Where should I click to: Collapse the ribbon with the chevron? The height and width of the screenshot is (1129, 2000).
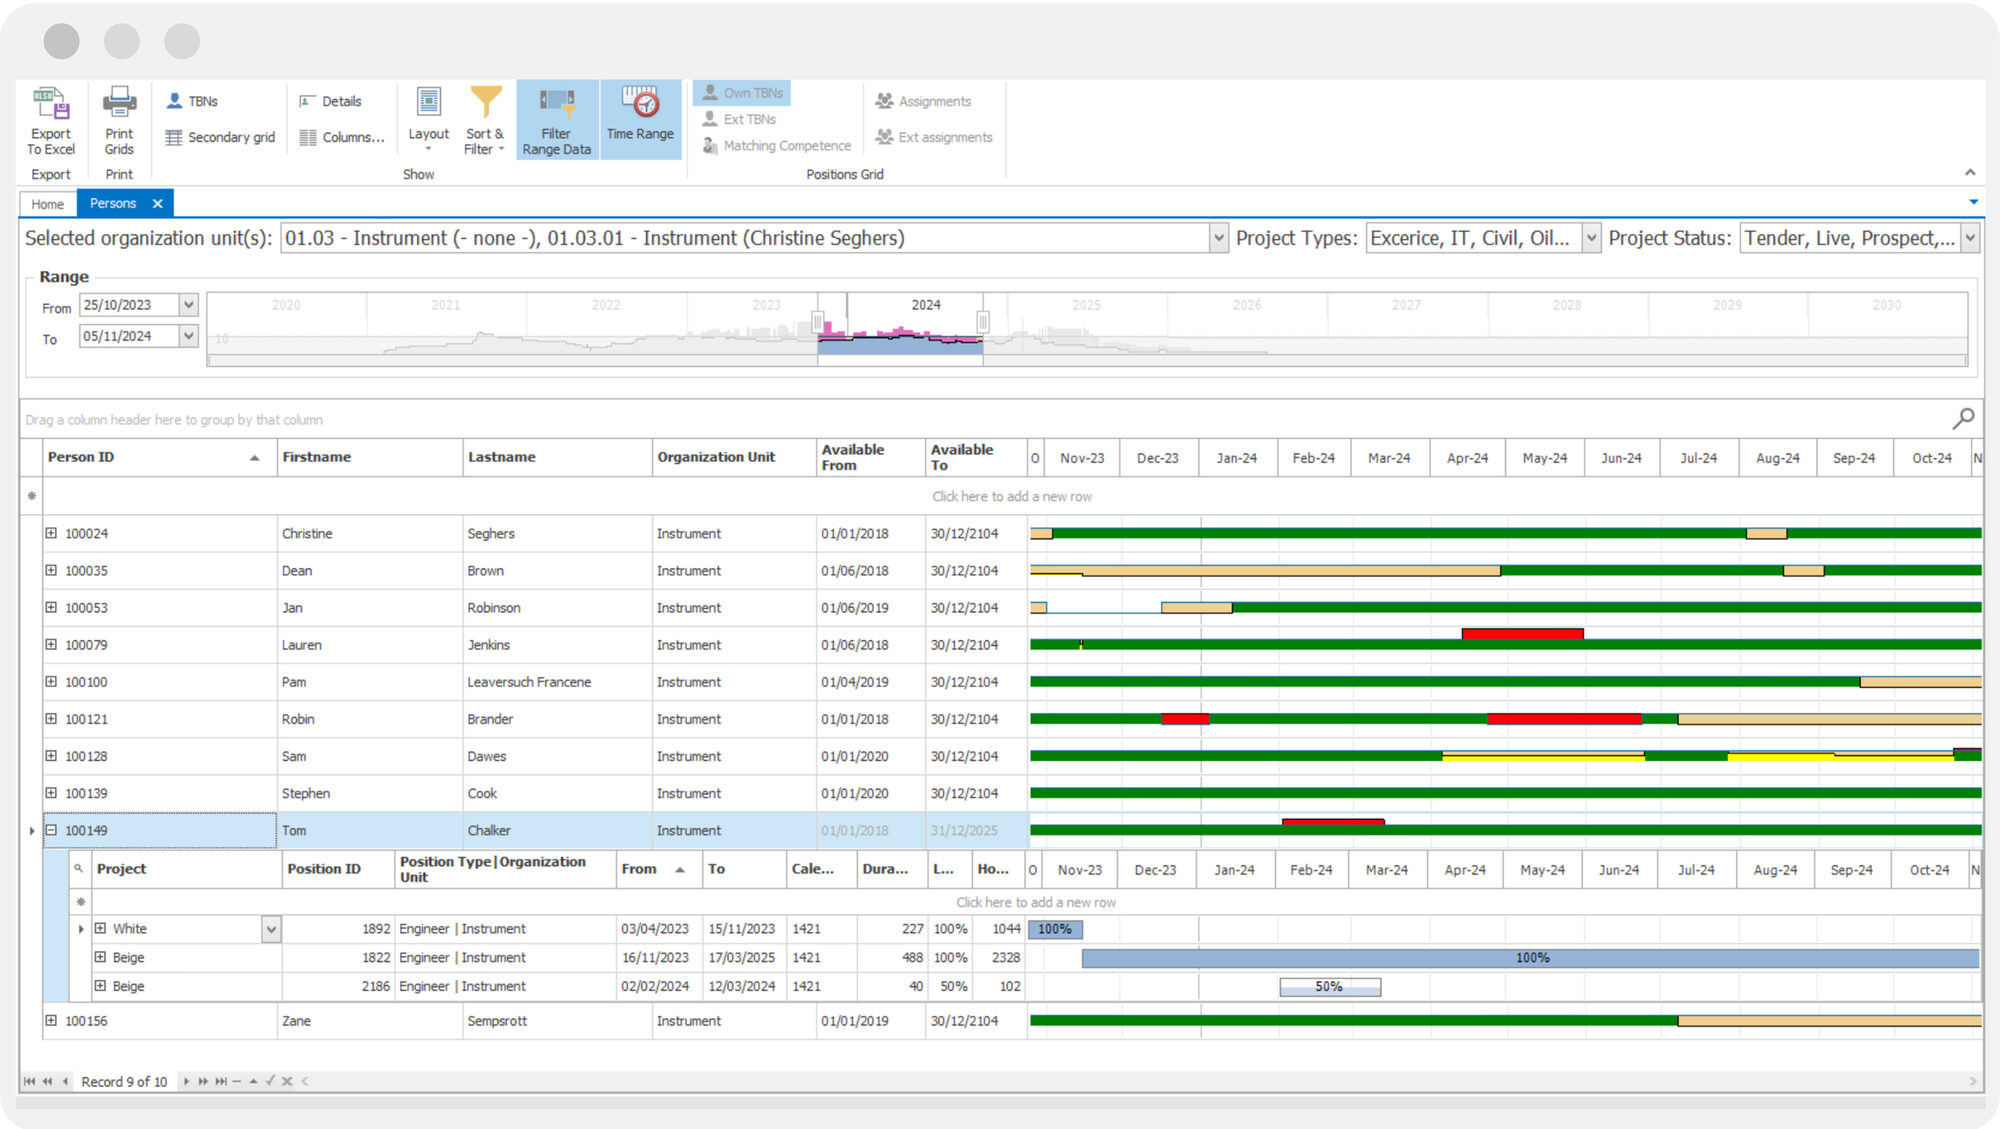(x=1970, y=173)
